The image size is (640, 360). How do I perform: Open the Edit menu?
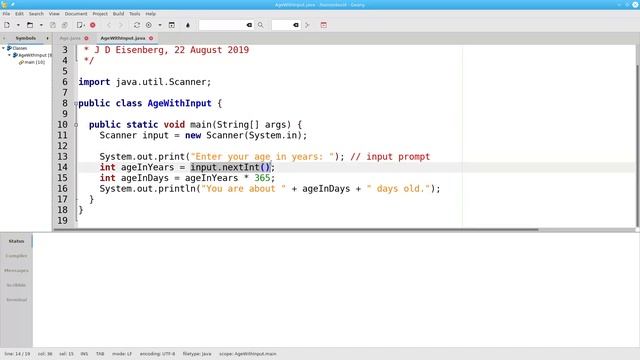pyautogui.click(x=19, y=13)
